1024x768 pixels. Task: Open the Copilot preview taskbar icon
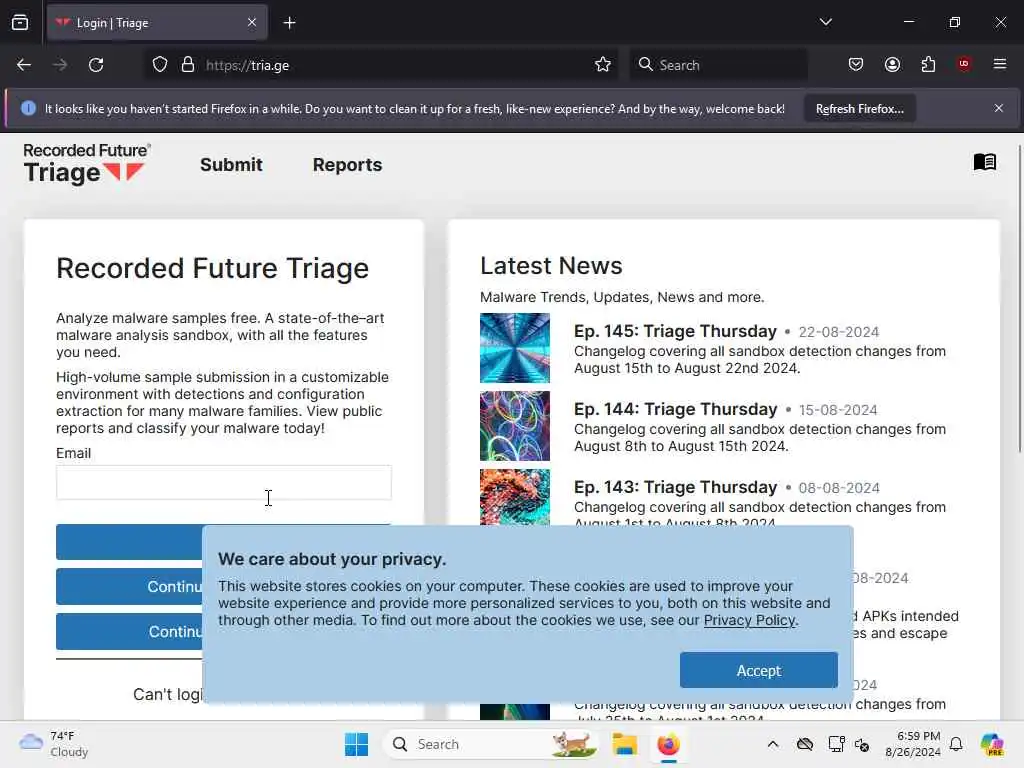point(992,744)
